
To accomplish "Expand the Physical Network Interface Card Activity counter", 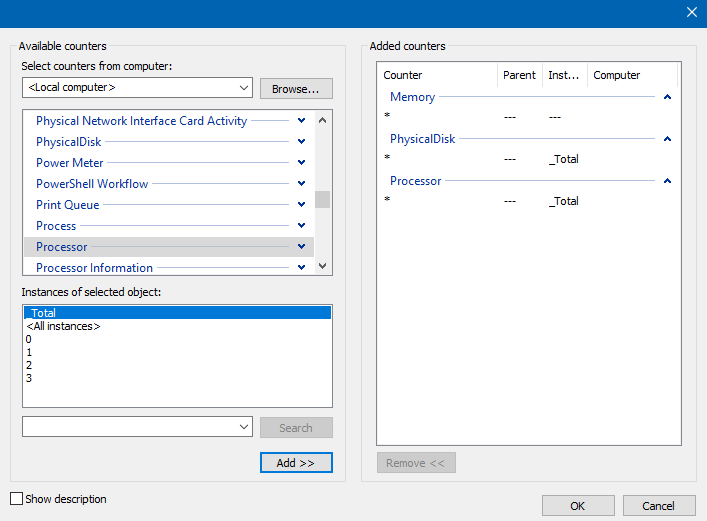I will click(301, 121).
